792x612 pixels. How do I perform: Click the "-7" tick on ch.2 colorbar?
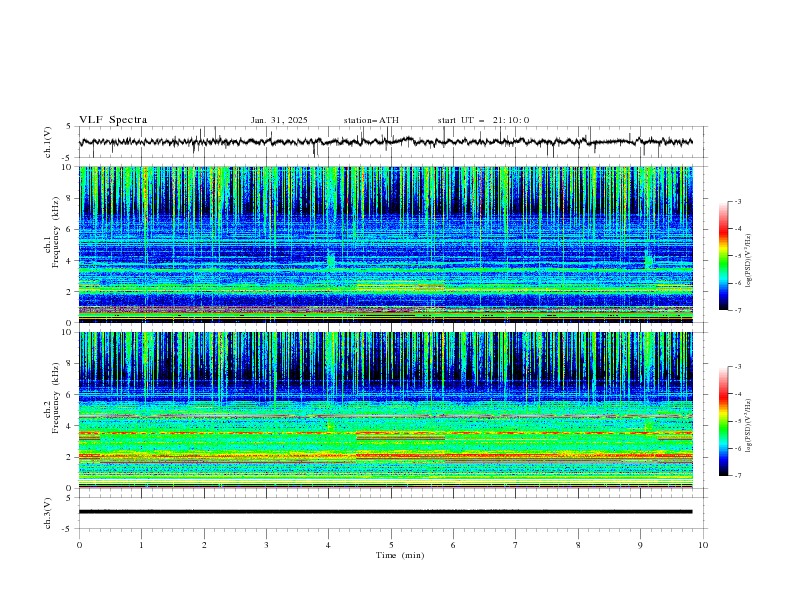(737, 476)
